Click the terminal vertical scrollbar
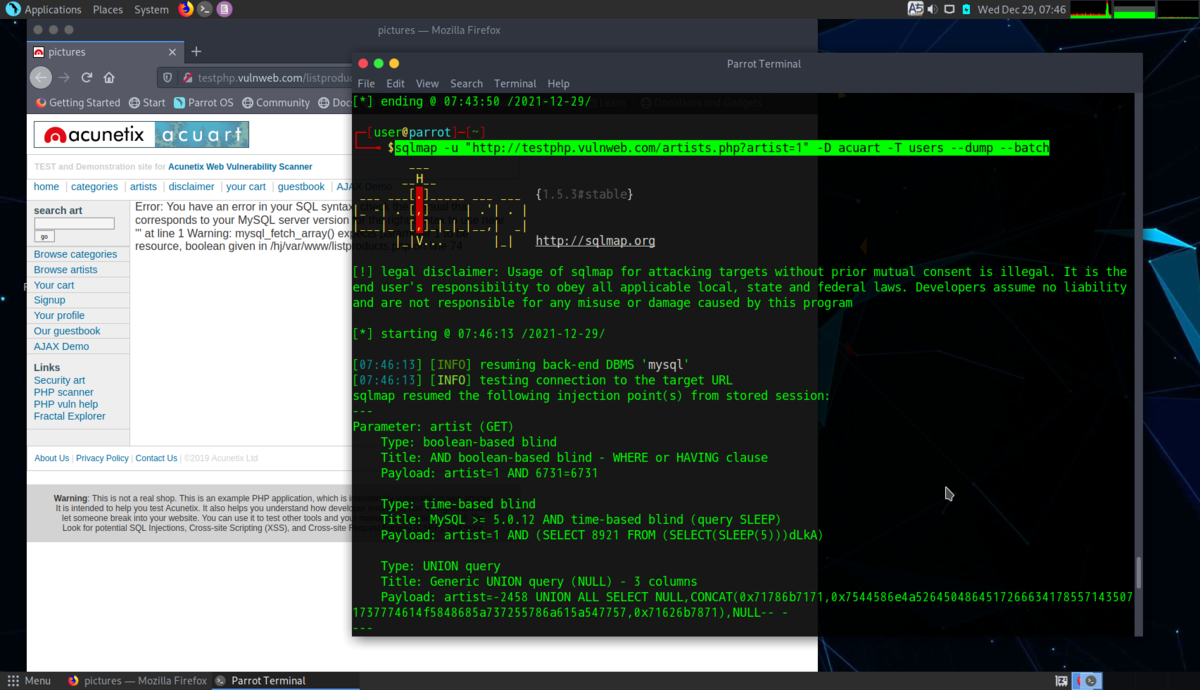The width and height of the screenshot is (1200, 690). [x=1137, y=573]
